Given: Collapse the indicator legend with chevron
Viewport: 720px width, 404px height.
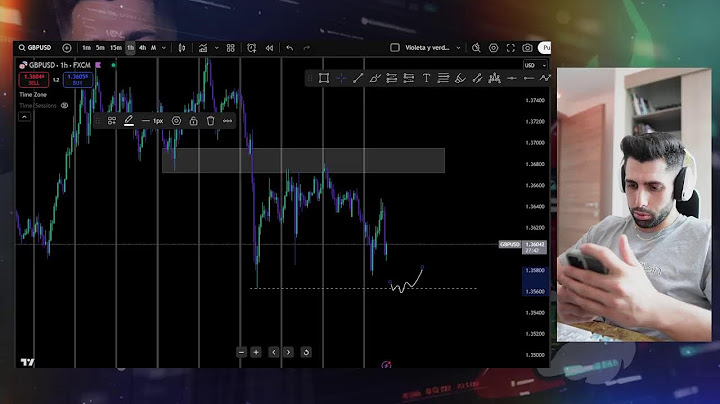Looking at the screenshot, I should click(x=24, y=117).
